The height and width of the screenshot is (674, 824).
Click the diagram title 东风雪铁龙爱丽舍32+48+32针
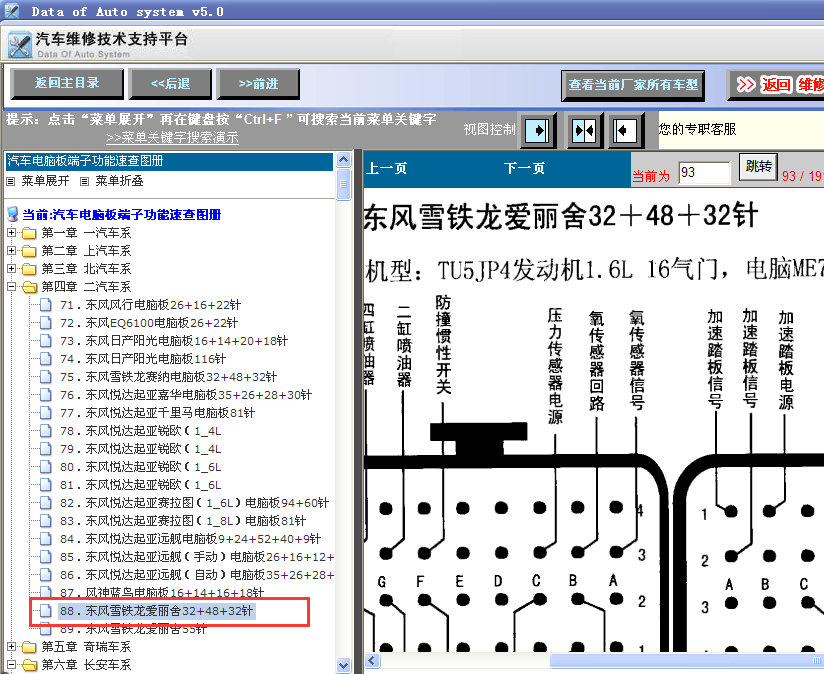[x=561, y=216]
